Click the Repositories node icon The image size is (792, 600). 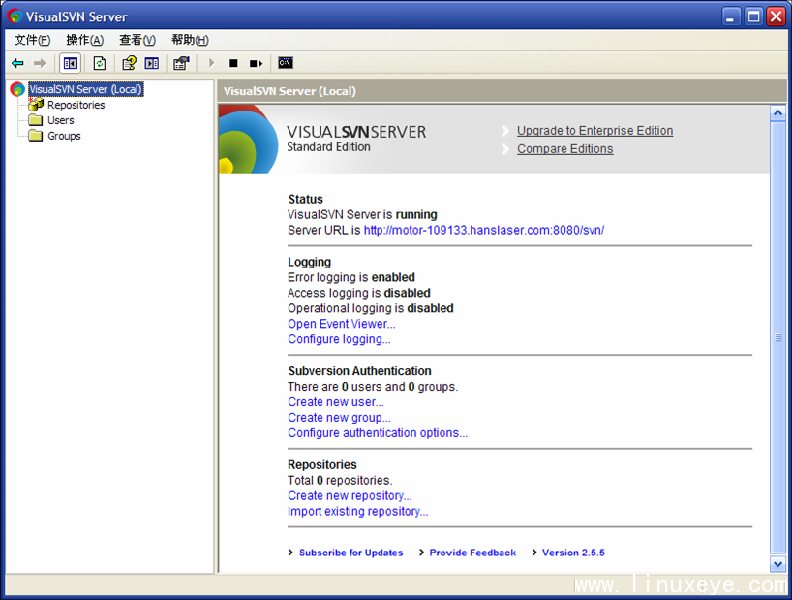coord(35,105)
